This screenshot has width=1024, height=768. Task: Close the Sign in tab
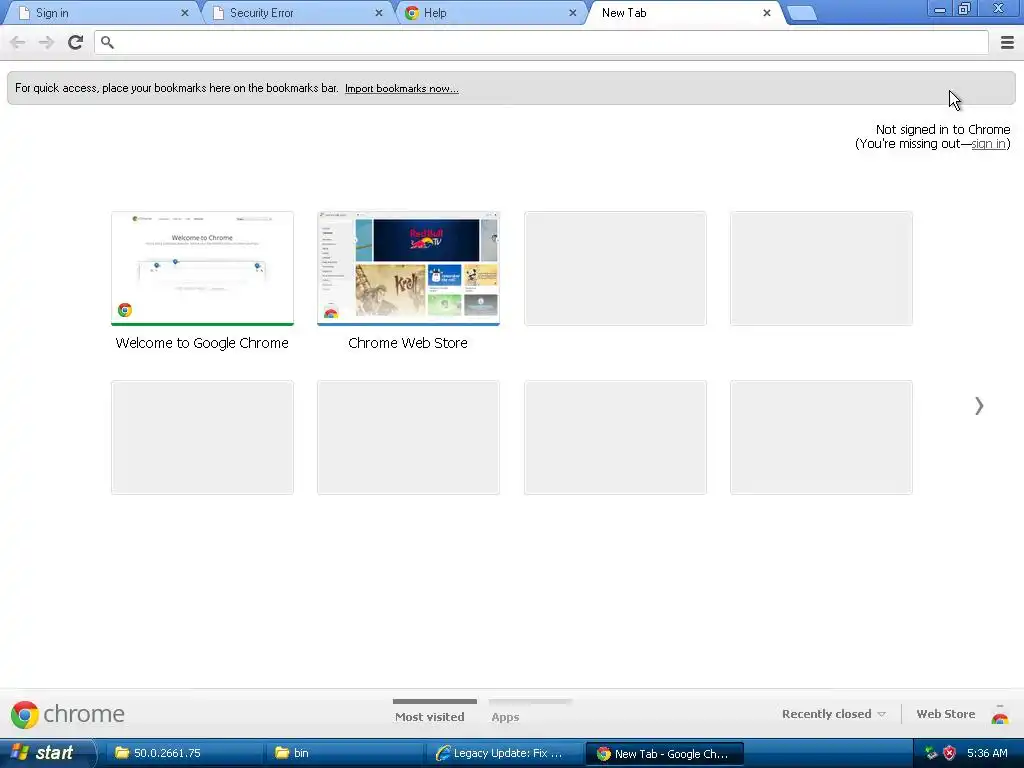(185, 13)
